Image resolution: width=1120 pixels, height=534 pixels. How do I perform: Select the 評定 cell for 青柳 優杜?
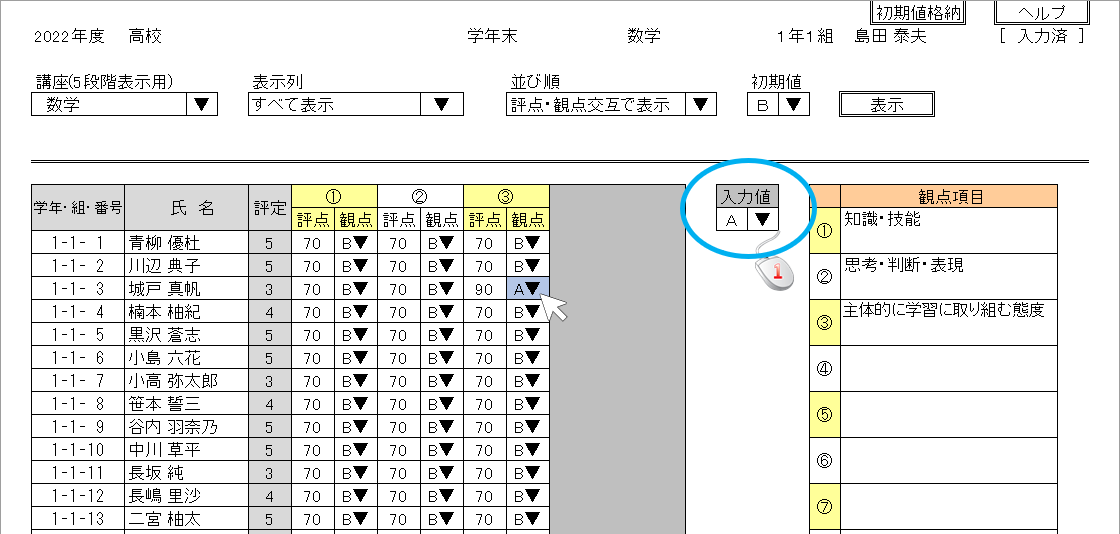(x=270, y=243)
